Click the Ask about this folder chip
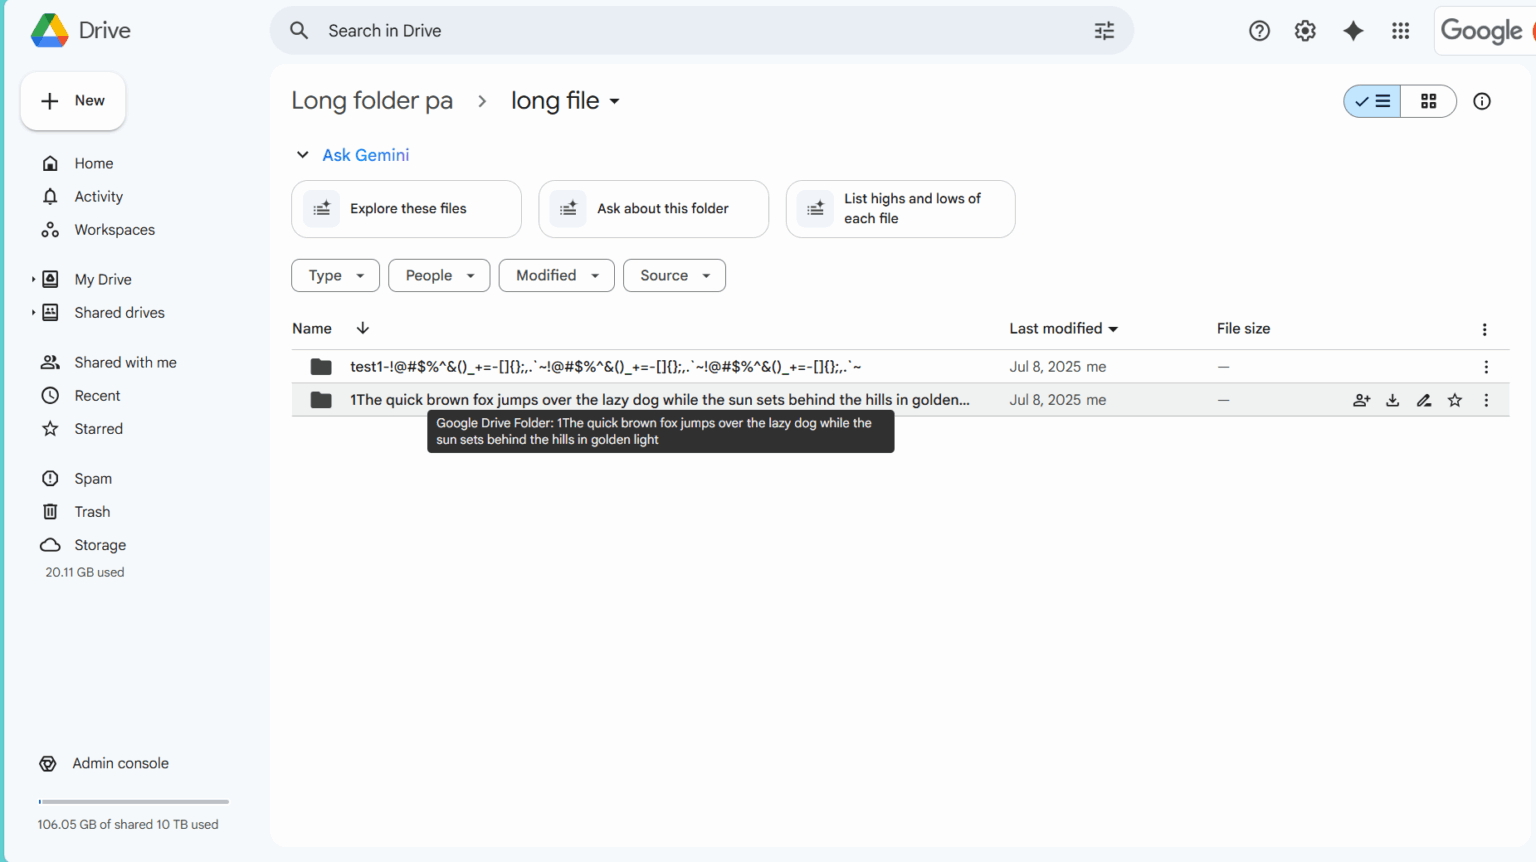The image size is (1536, 862). click(653, 209)
